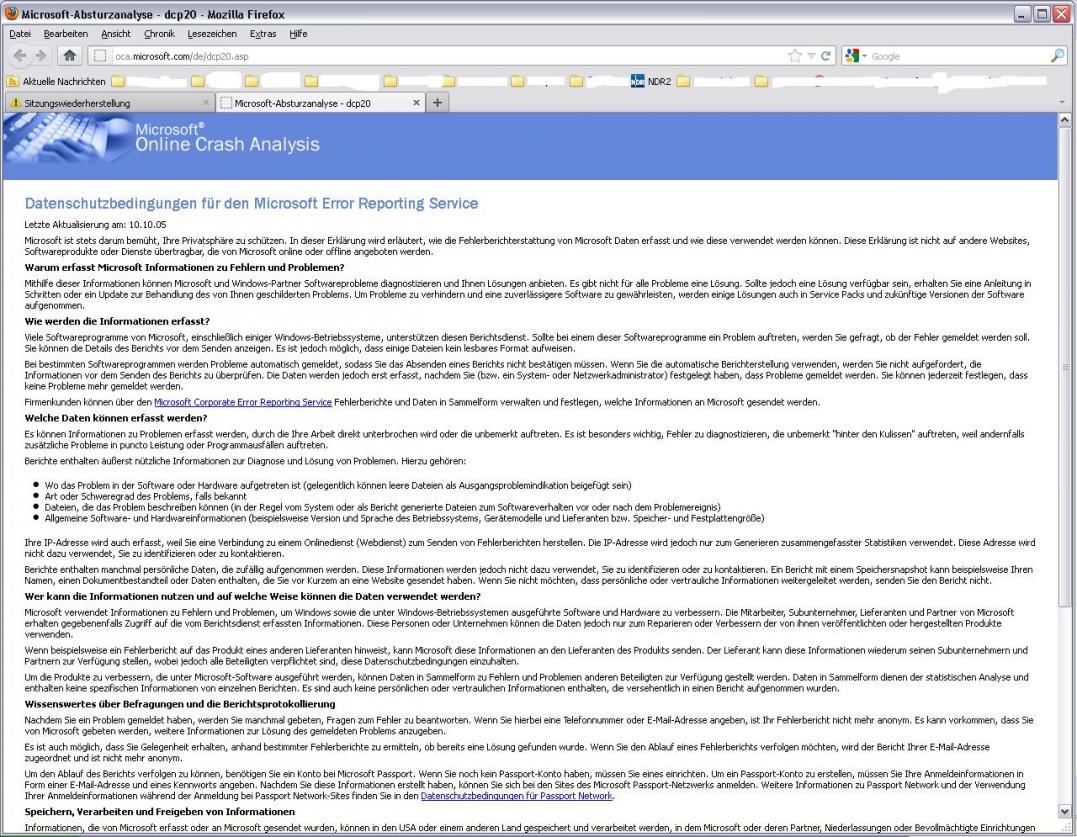Click the magnifier icon in the search box

1057,56
